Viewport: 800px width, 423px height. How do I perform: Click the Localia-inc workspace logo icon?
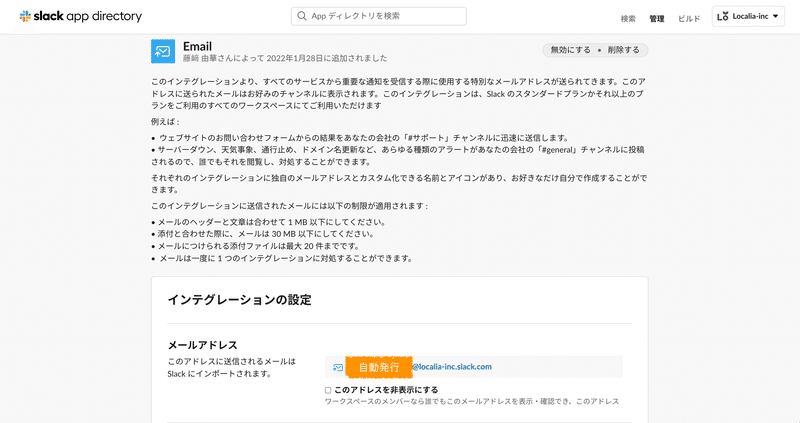[x=722, y=16]
